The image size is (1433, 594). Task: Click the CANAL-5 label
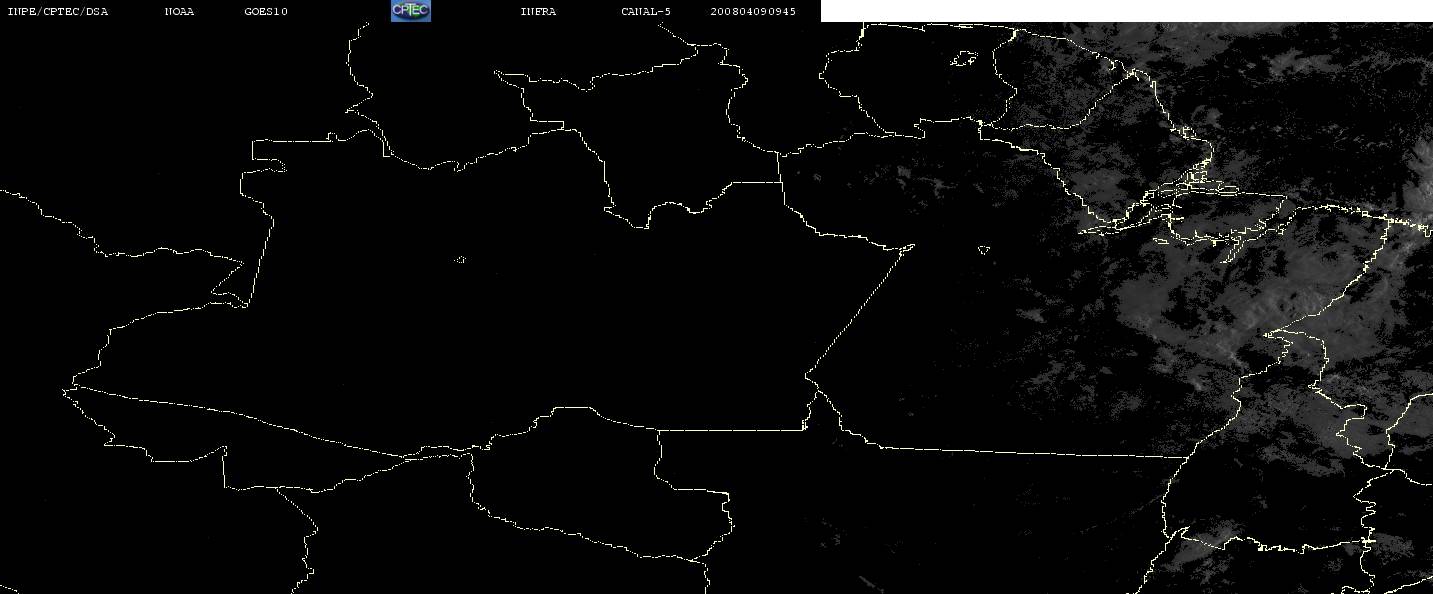(x=646, y=12)
